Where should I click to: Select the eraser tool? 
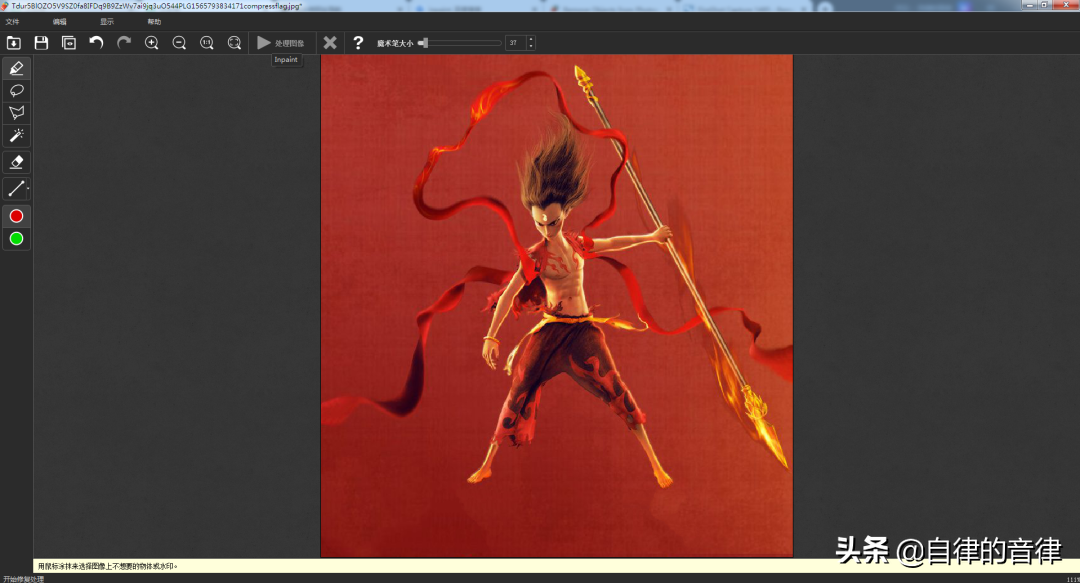(17, 162)
